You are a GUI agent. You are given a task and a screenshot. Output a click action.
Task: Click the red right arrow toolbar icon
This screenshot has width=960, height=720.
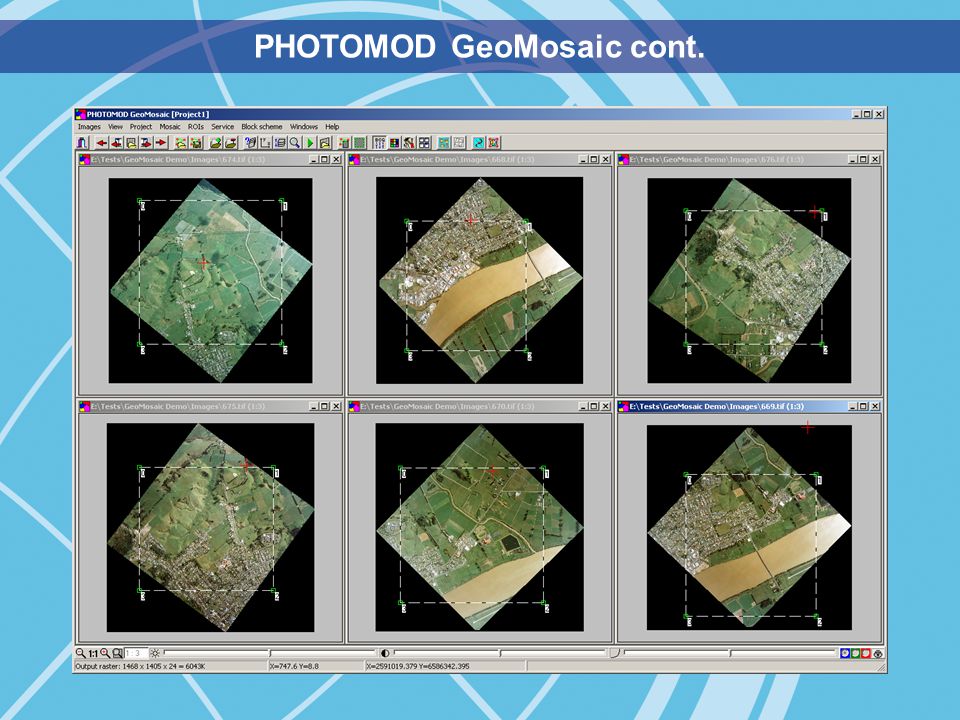pyautogui.click(x=161, y=143)
